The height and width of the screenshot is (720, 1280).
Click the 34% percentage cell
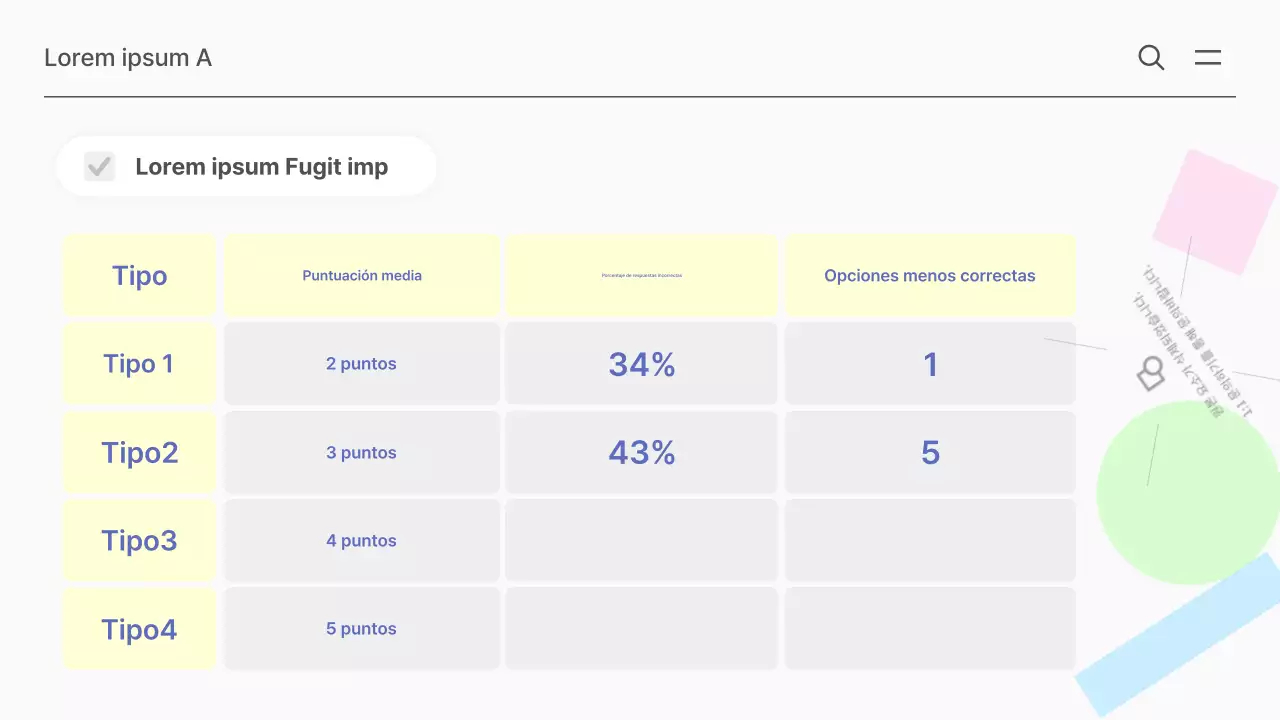click(x=641, y=364)
